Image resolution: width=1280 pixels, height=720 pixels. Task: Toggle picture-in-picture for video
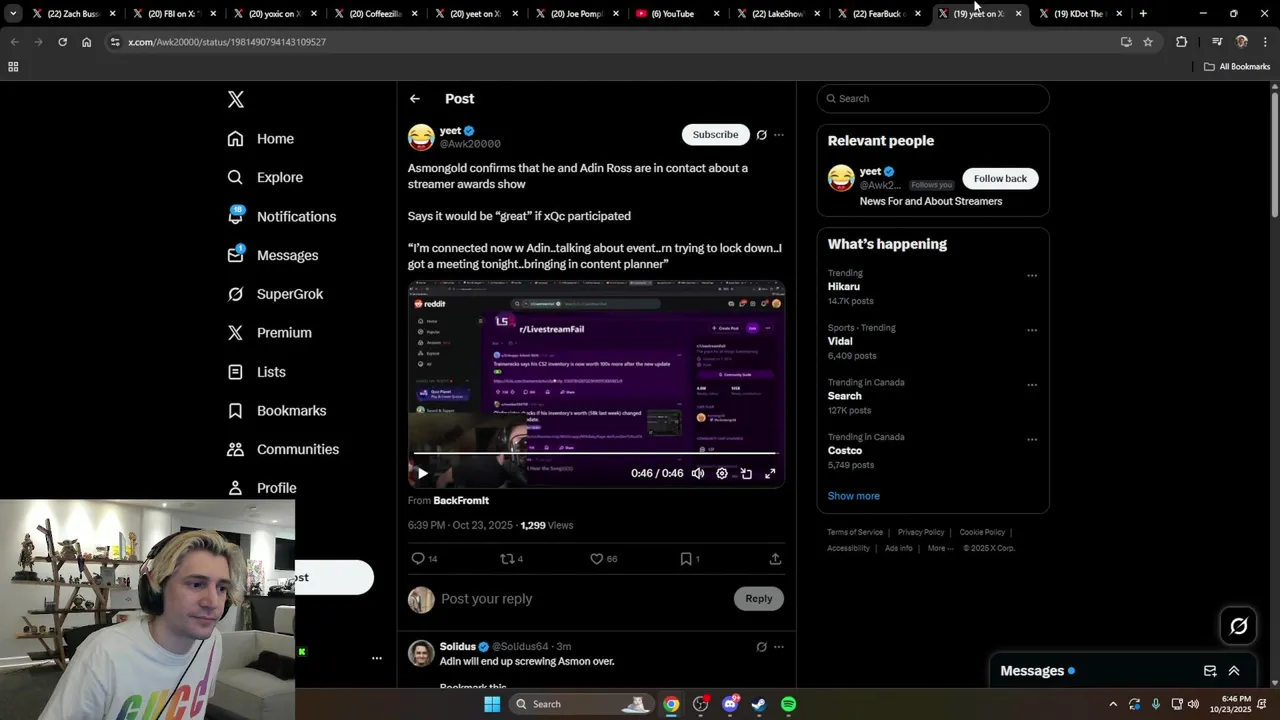(x=746, y=474)
